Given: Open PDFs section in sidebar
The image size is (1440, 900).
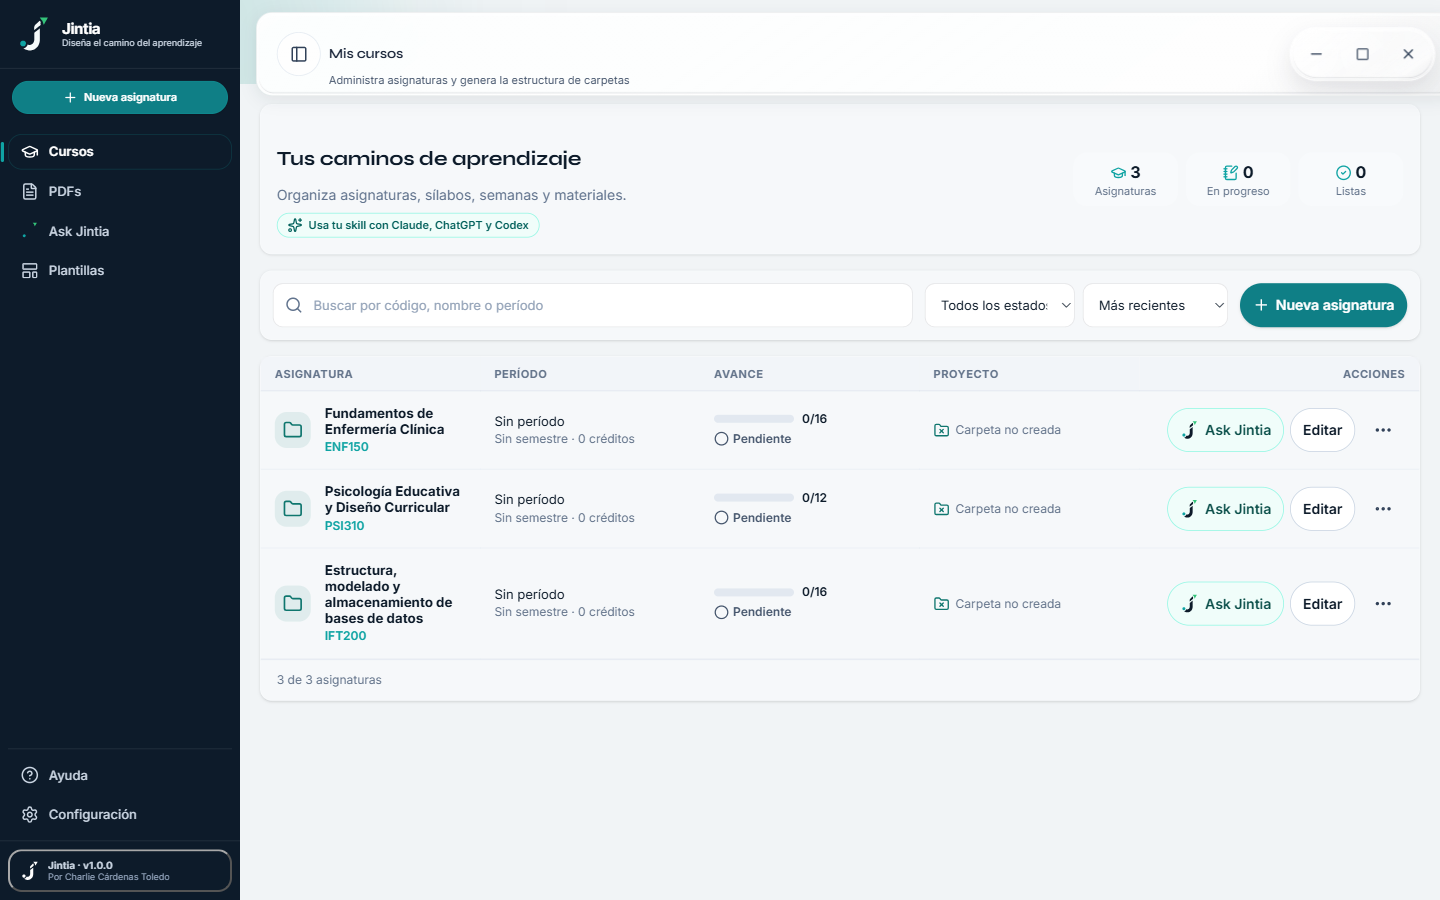Looking at the screenshot, I should [x=120, y=191].
